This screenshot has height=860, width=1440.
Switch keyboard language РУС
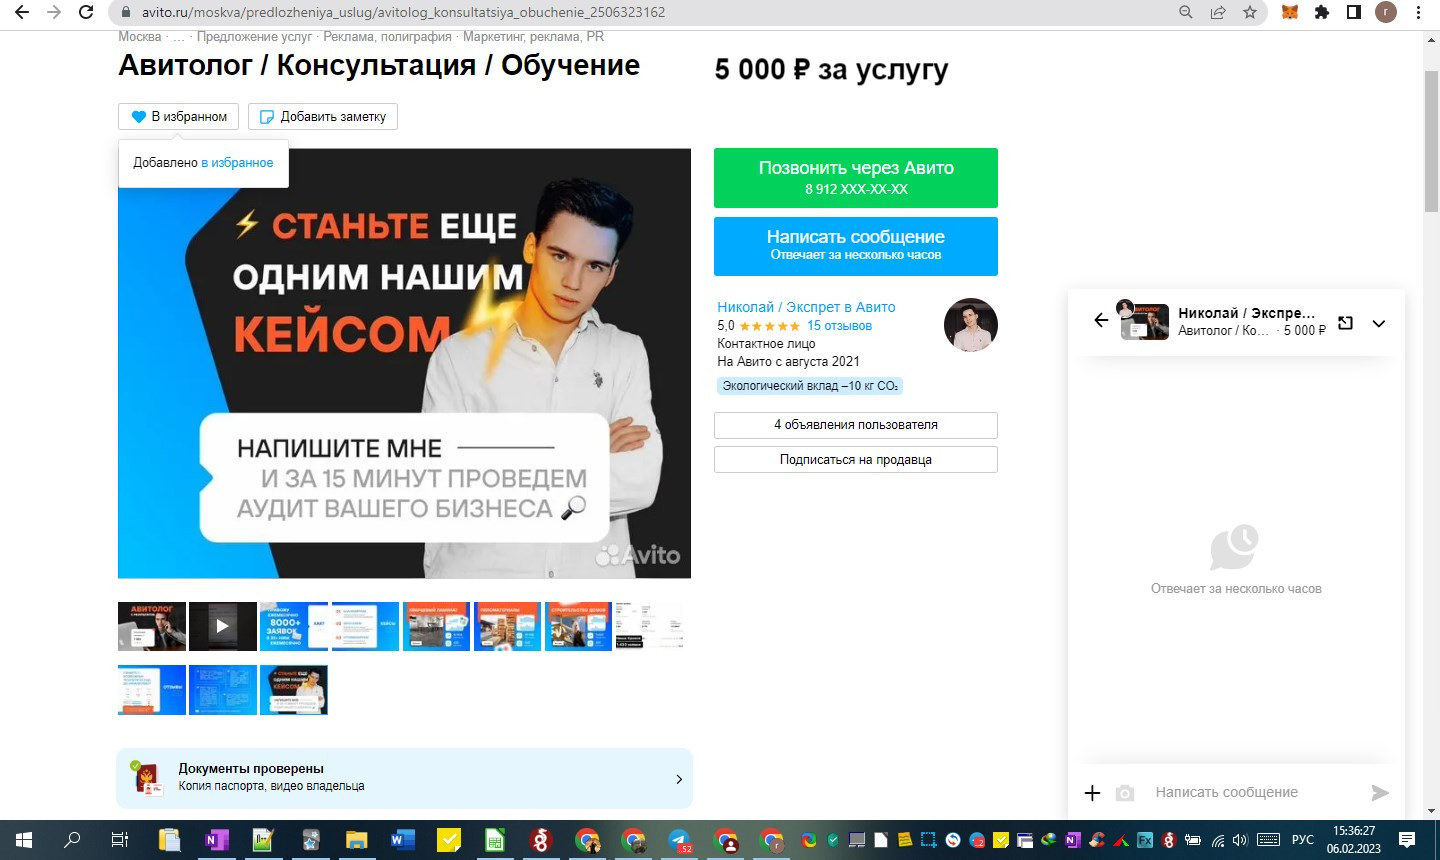pos(1302,840)
